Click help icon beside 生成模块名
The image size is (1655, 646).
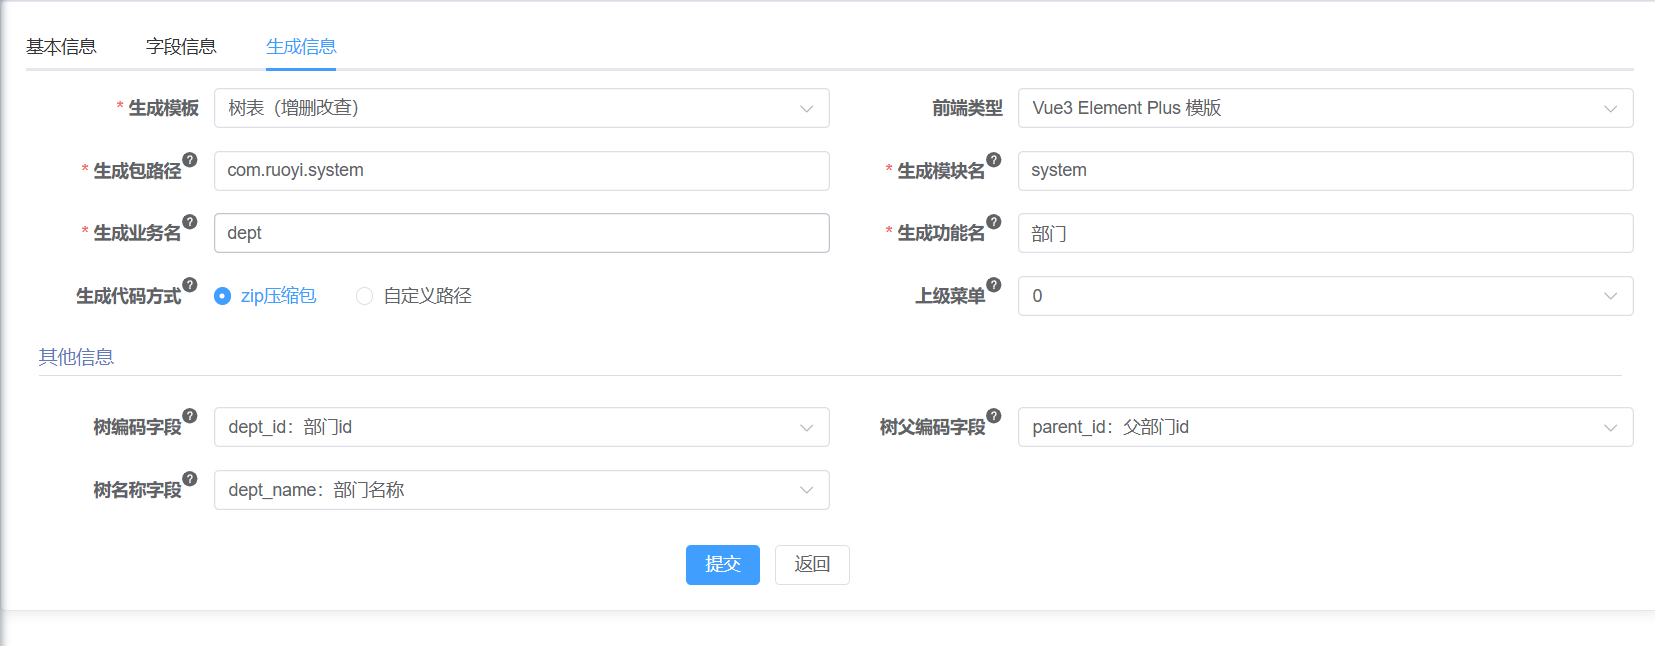tap(994, 160)
